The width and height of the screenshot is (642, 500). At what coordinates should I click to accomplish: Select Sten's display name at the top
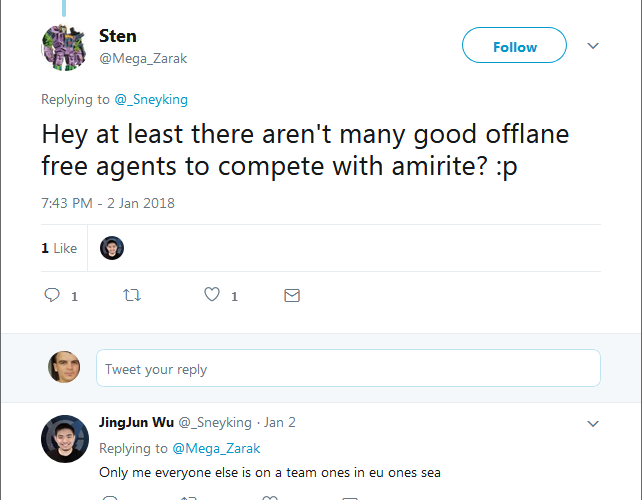[x=118, y=37]
